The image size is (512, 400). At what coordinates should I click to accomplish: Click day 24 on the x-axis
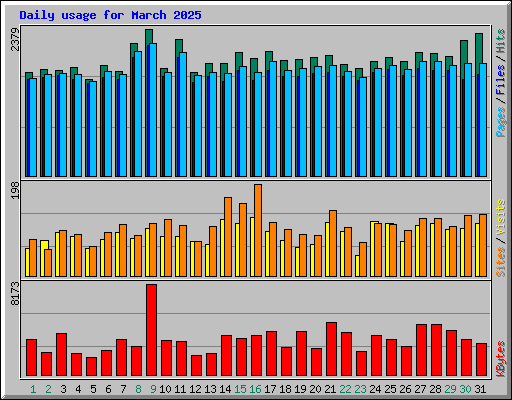375,389
